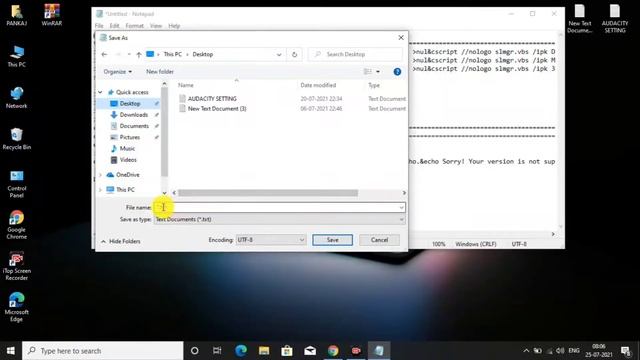Viewport: 640px width, 360px height.
Task: Open the Save as type dropdown
Action: pos(280,220)
